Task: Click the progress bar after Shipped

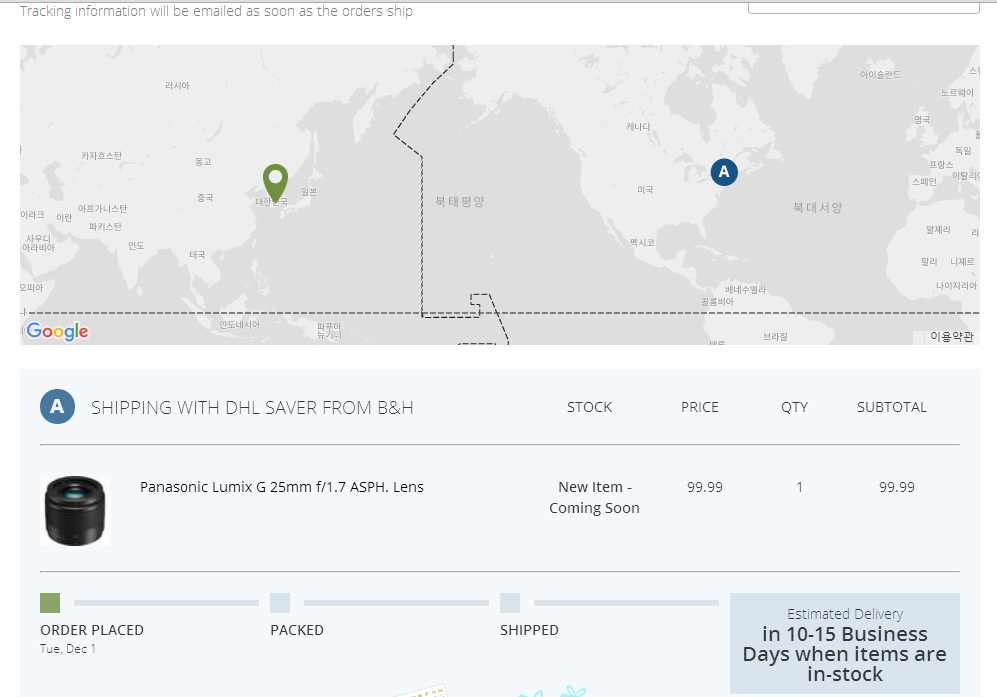Action: [x=626, y=603]
